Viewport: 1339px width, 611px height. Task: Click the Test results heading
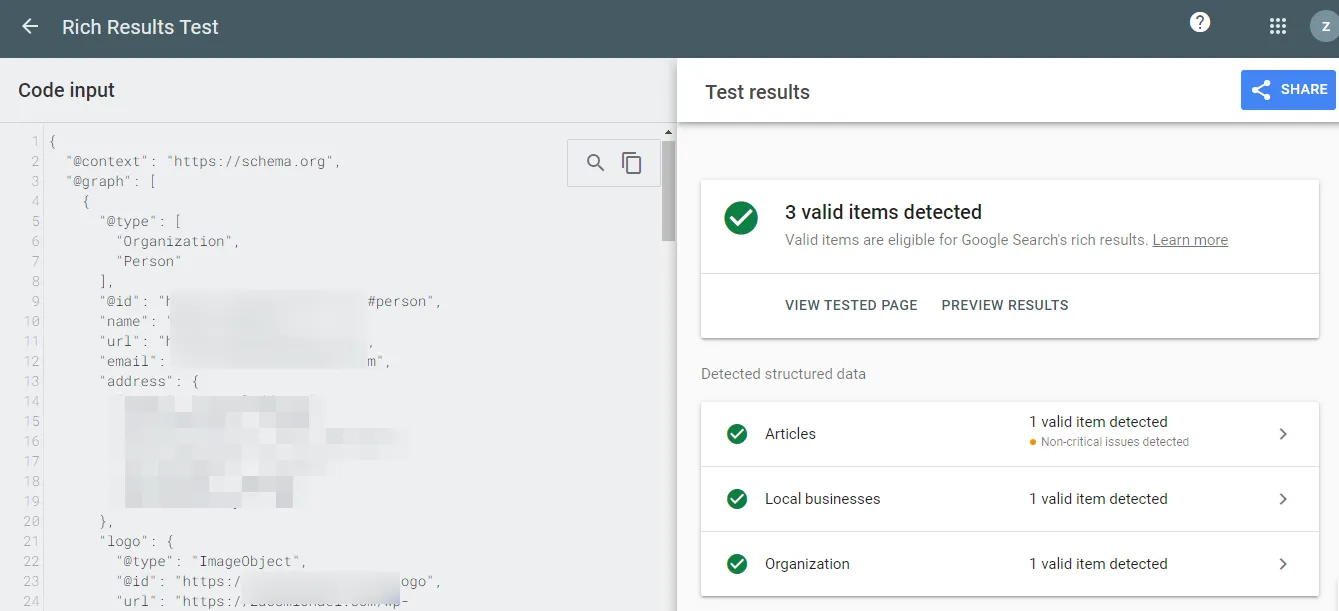[757, 92]
